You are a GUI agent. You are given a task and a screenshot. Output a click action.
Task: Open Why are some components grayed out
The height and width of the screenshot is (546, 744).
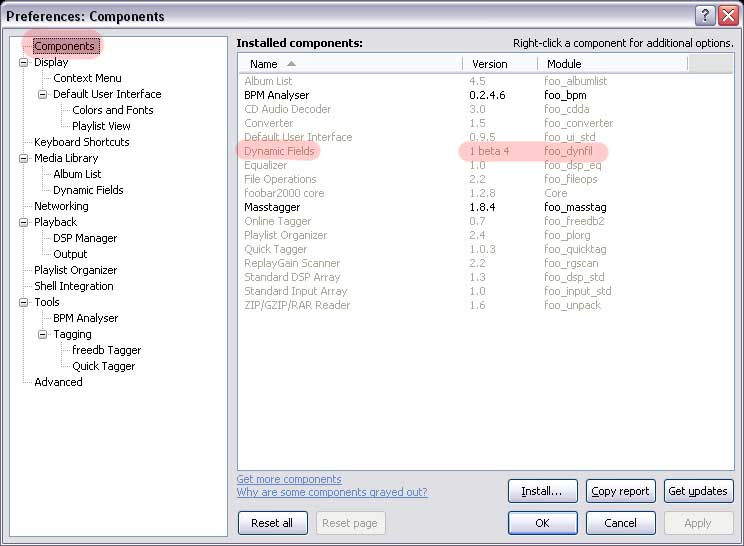coord(332,492)
